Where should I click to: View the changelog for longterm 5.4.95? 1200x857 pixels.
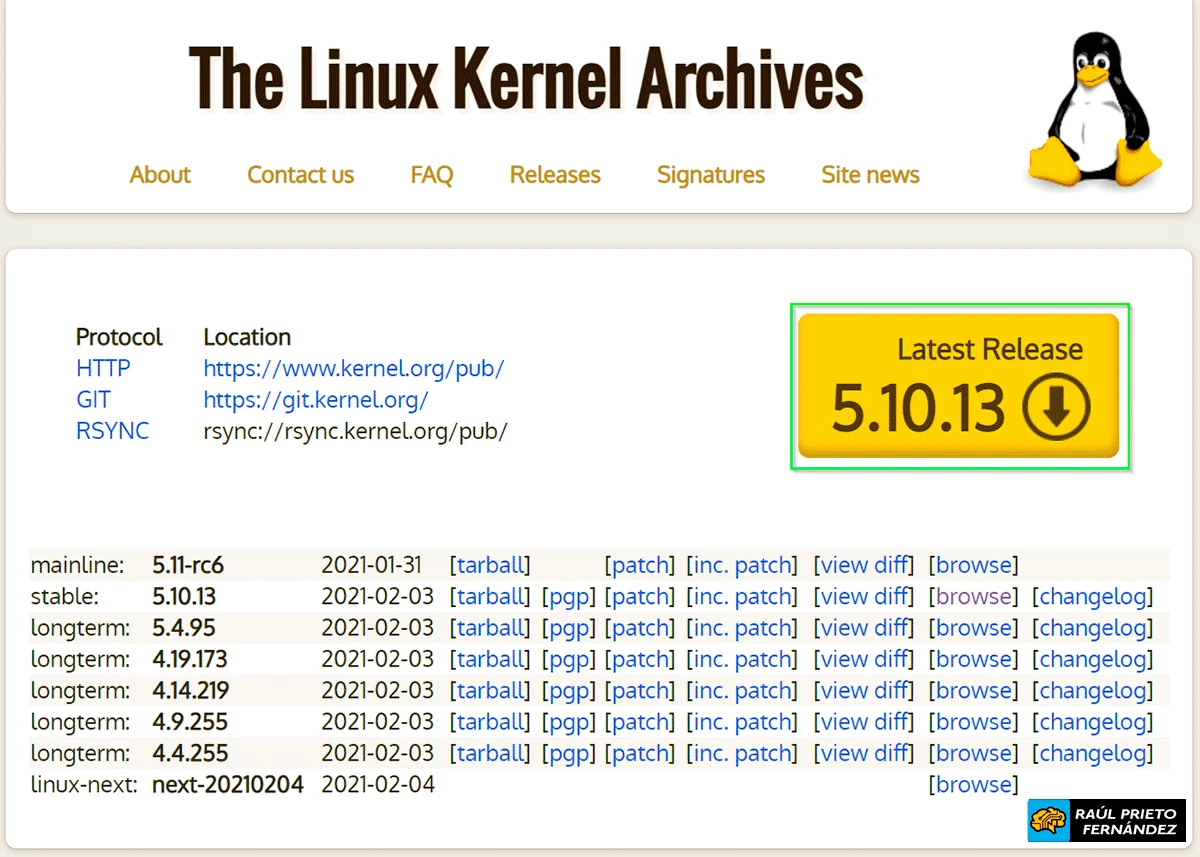coord(1093,627)
